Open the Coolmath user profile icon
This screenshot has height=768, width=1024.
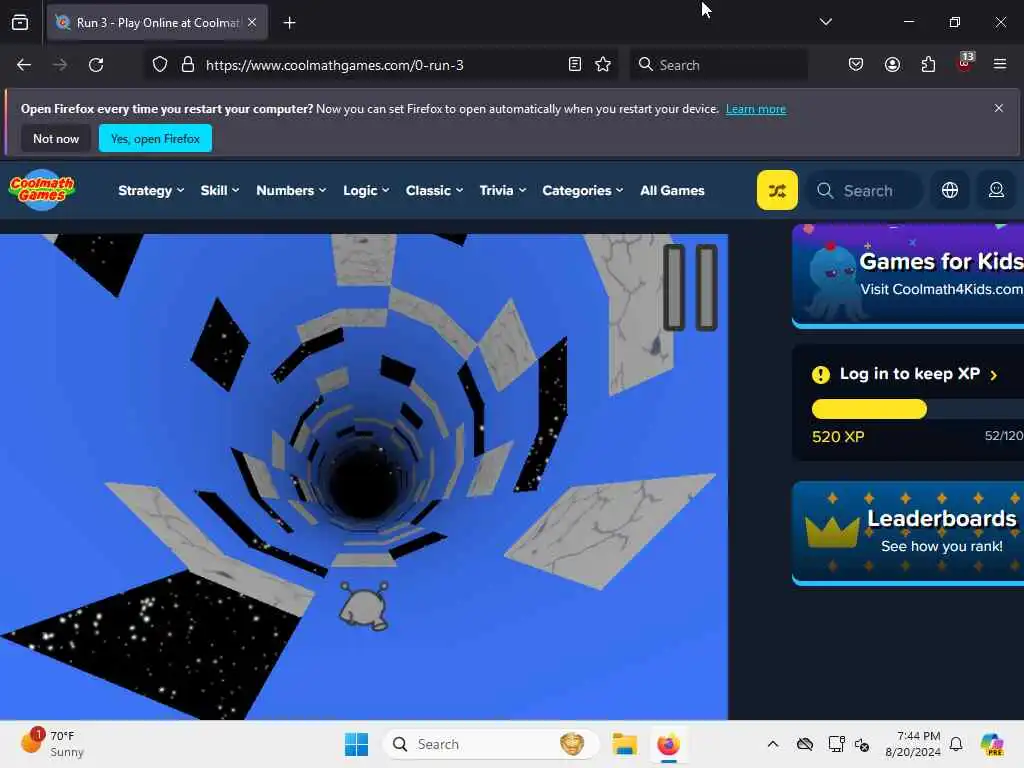[x=996, y=190]
